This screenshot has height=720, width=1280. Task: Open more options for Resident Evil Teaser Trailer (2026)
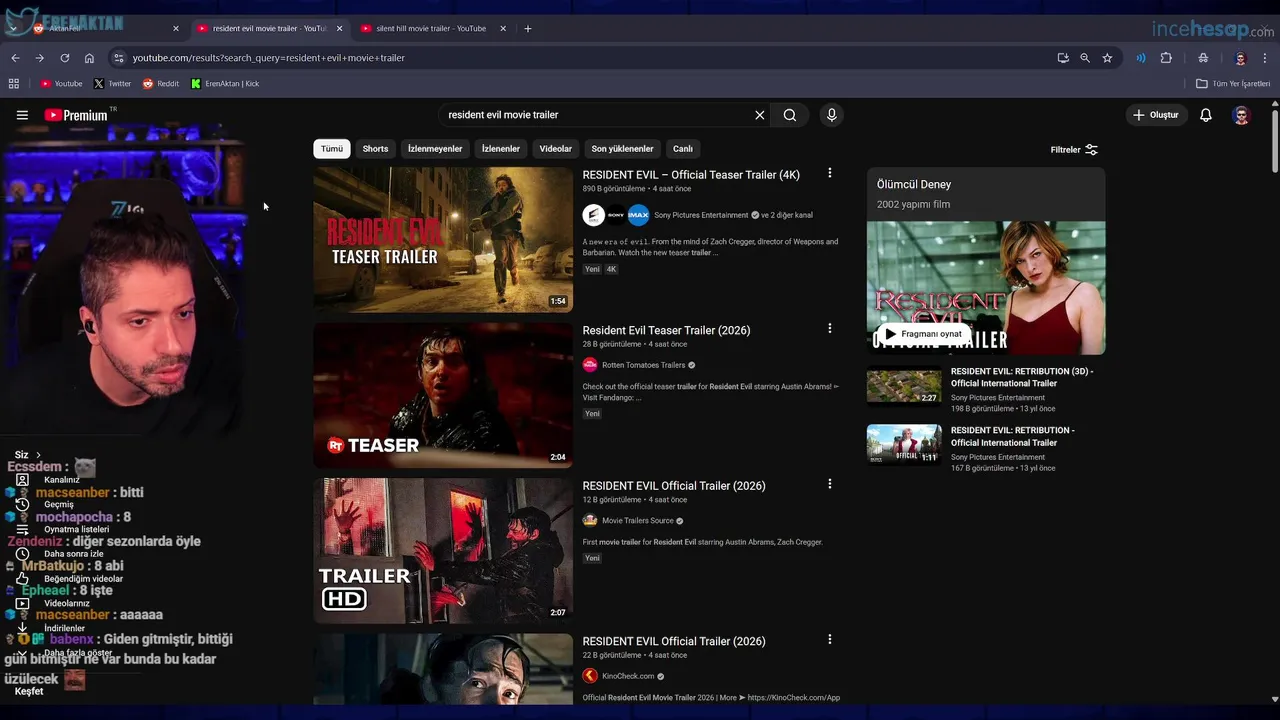click(829, 329)
